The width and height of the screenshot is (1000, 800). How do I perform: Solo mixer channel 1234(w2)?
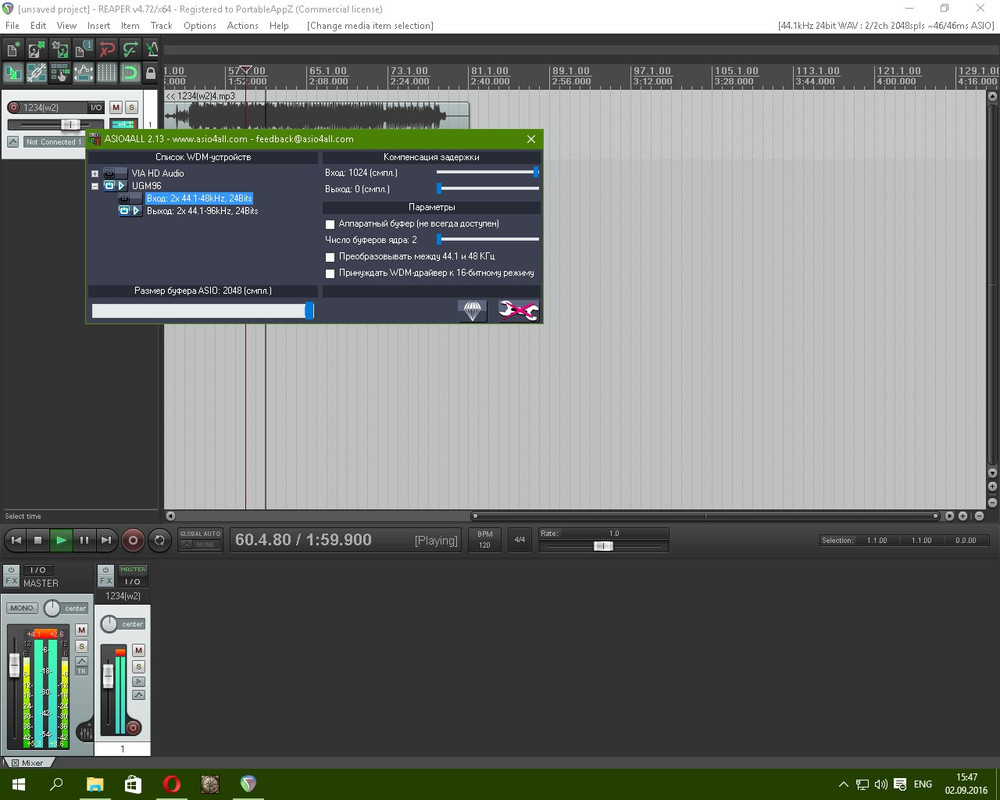pyautogui.click(x=138, y=667)
